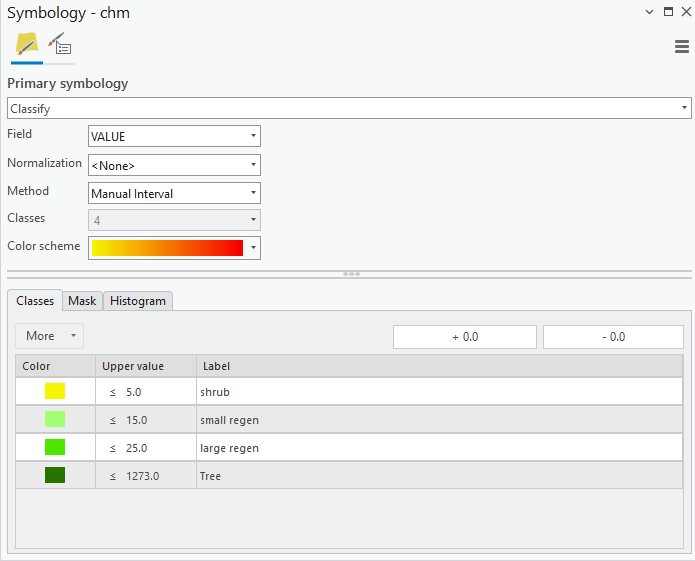Open the pane options chevron beside the title
The height and width of the screenshot is (561, 695).
[649, 12]
